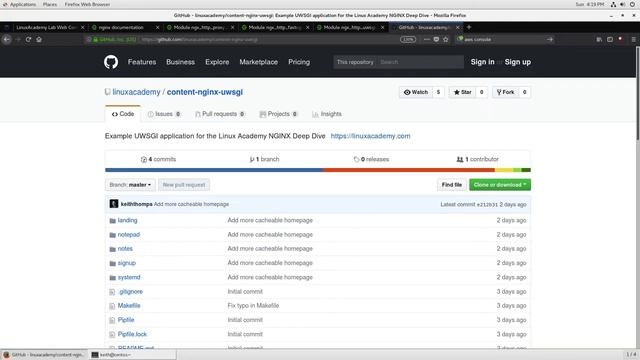Open the https://linuxacademy.com link
The width and height of the screenshot is (640, 360).
370,136
